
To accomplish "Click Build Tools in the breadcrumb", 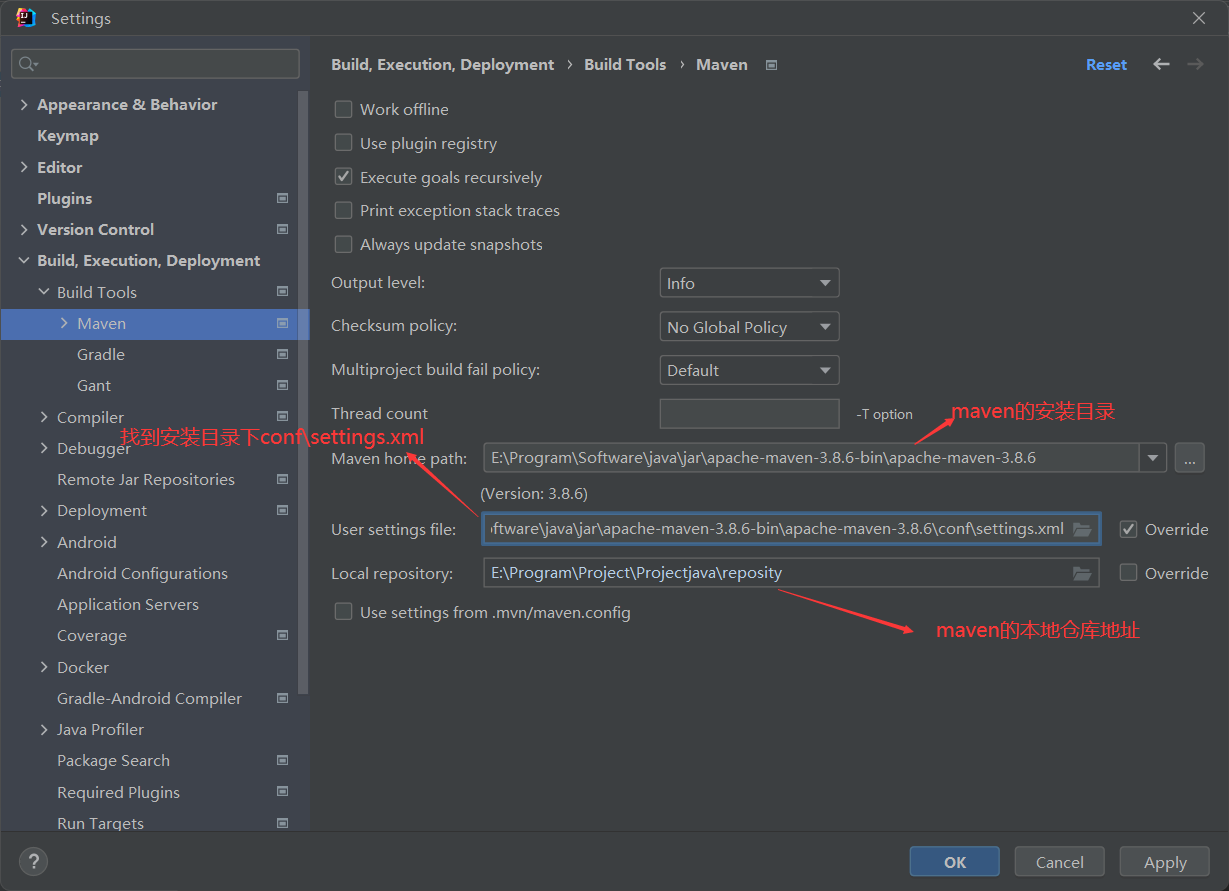I will (x=625, y=64).
